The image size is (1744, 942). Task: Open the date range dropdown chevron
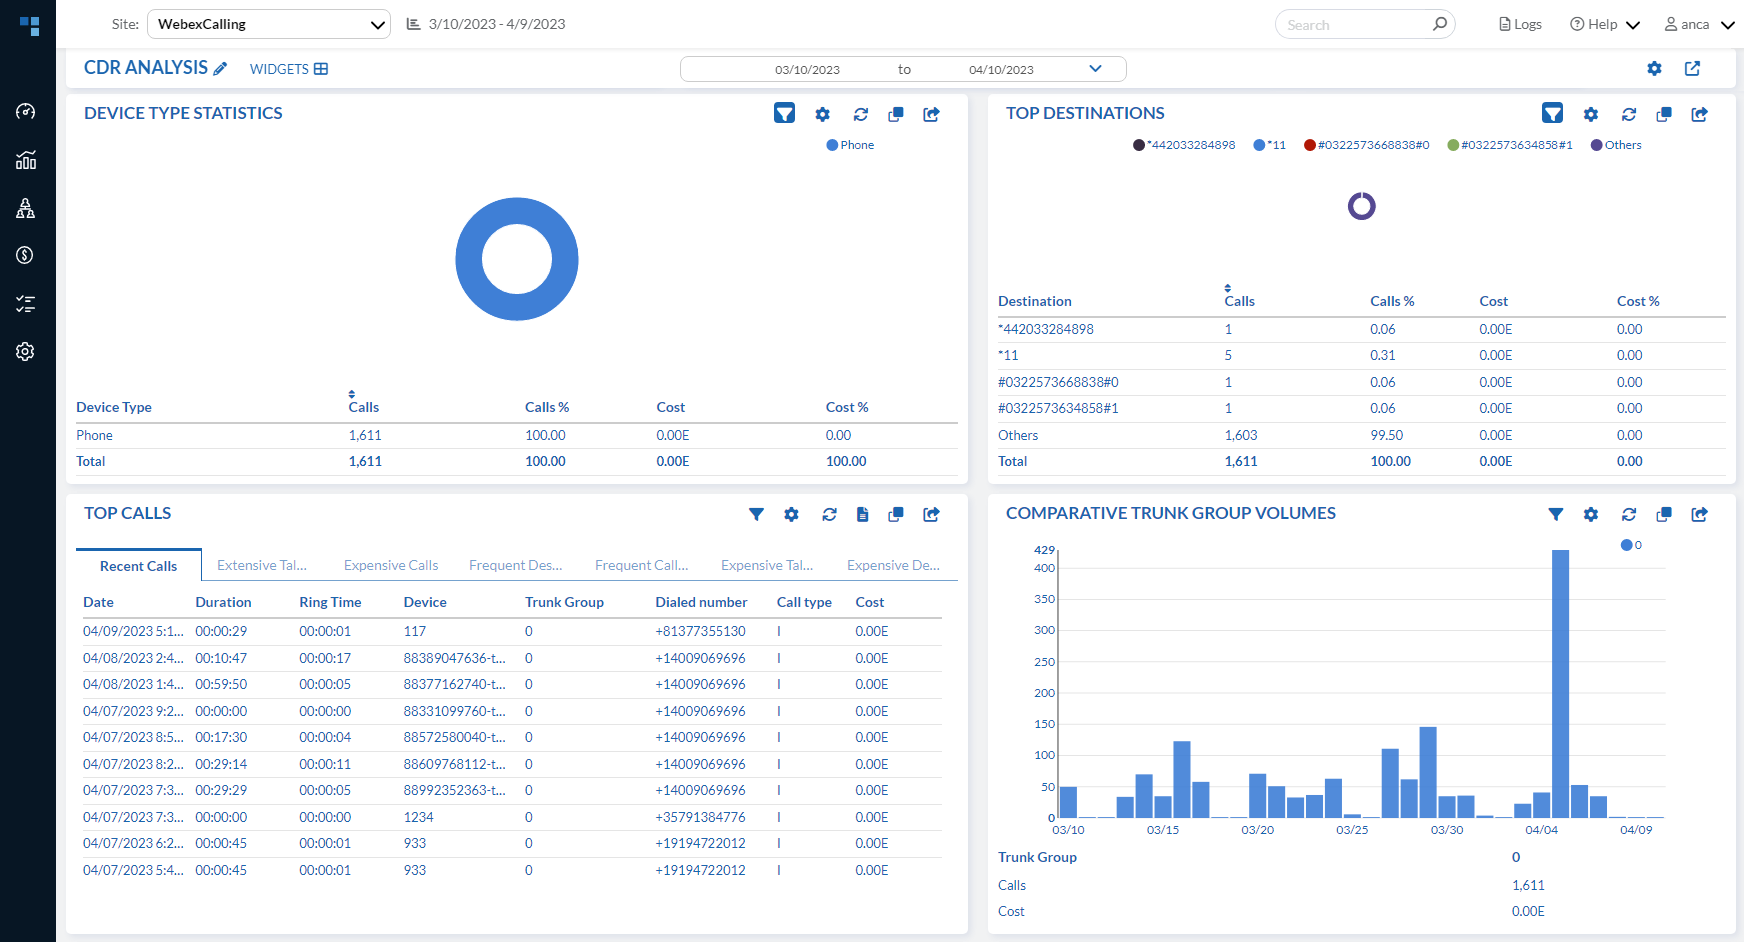(1095, 69)
